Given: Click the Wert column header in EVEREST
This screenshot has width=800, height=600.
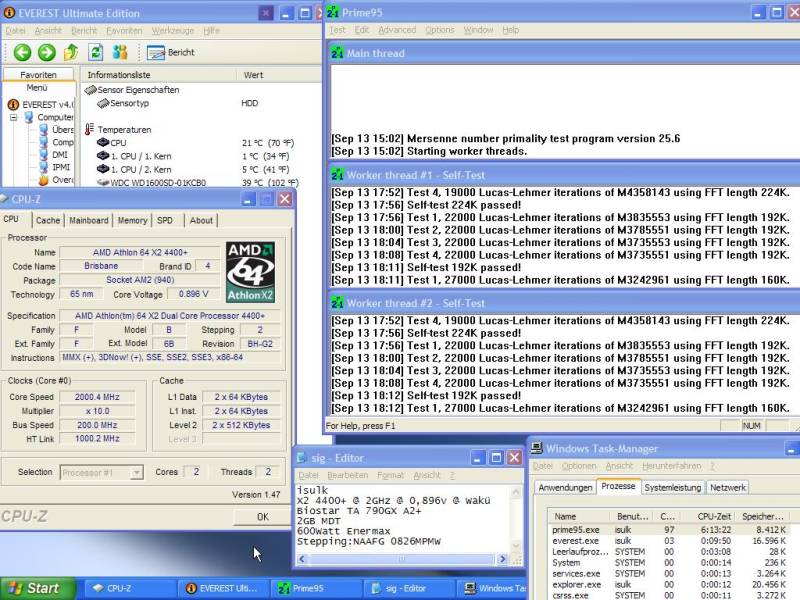Looking at the screenshot, I should pyautogui.click(x=279, y=75).
